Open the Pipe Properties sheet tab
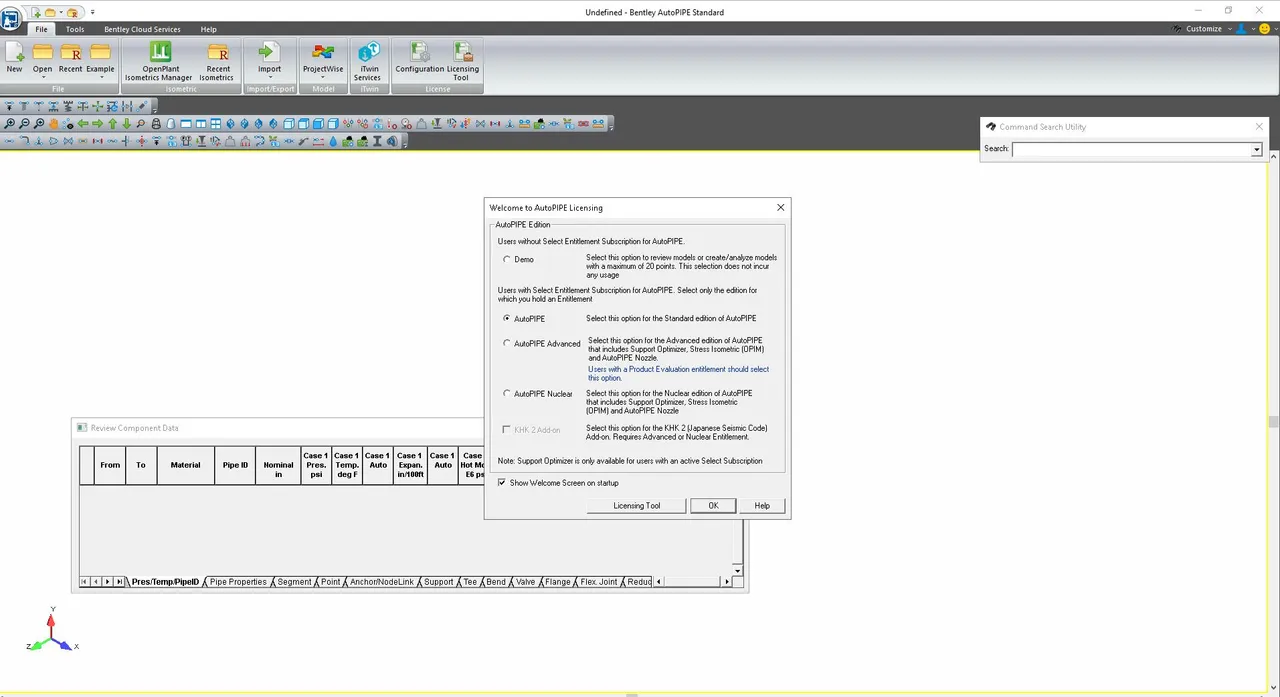 [x=238, y=582]
